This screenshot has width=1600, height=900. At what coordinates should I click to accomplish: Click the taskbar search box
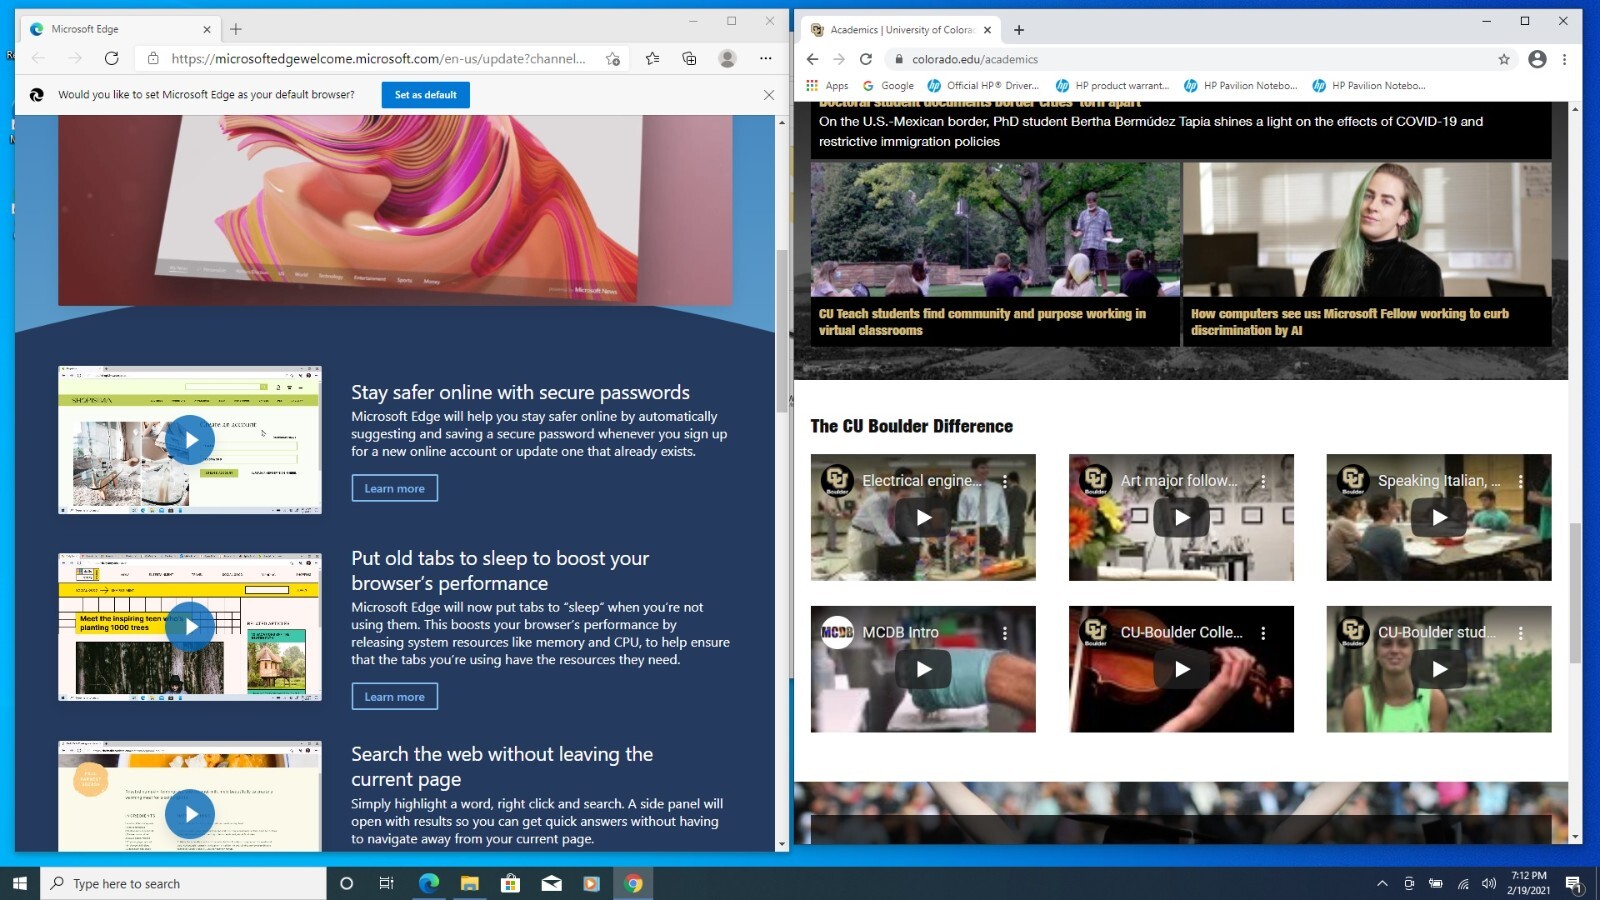pyautogui.click(x=183, y=883)
